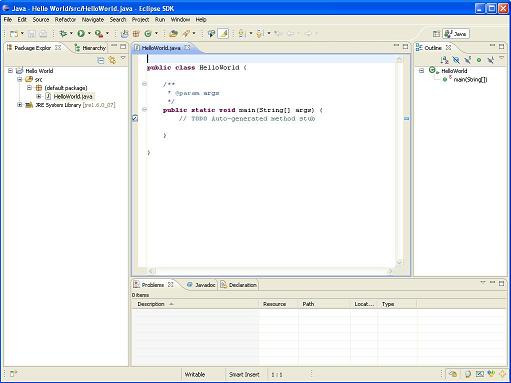The width and height of the screenshot is (511, 383).
Task: Switch to the Javadoc tab
Action: pyautogui.click(x=201, y=285)
